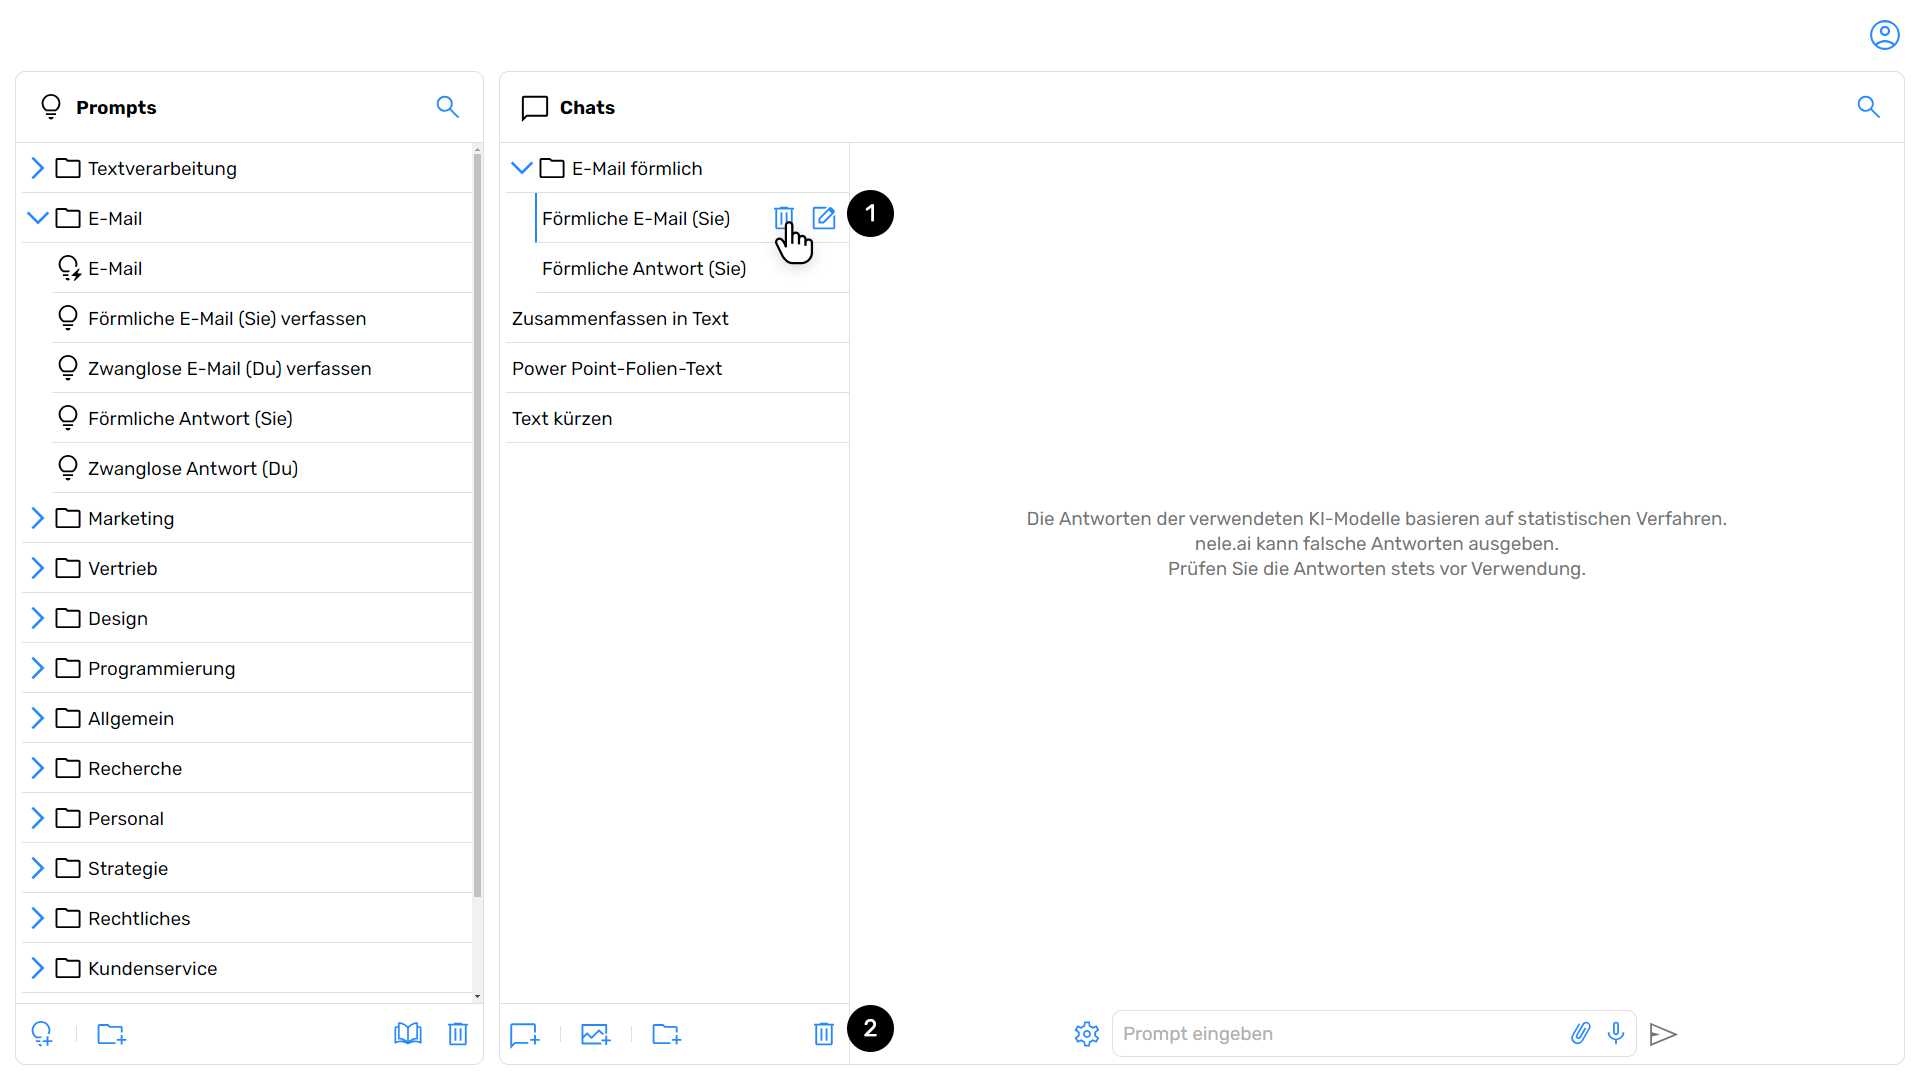The image size is (1920, 1080).
Task: Select Förmliche Antwort (Sie) chat item
Action: (x=644, y=268)
